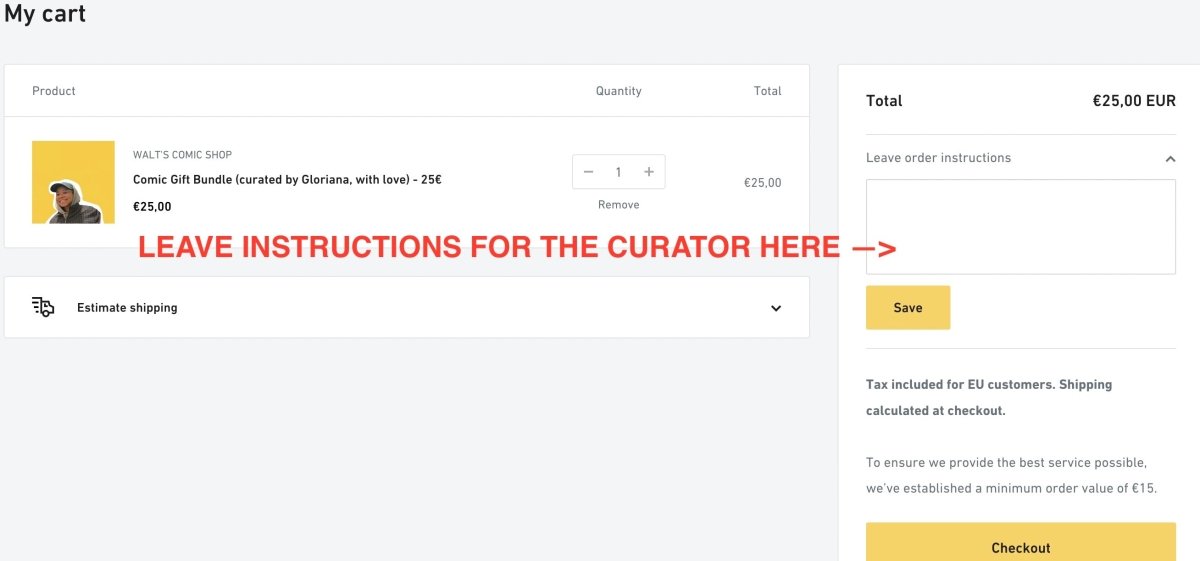
Task: Save the order instructions
Action: (908, 308)
